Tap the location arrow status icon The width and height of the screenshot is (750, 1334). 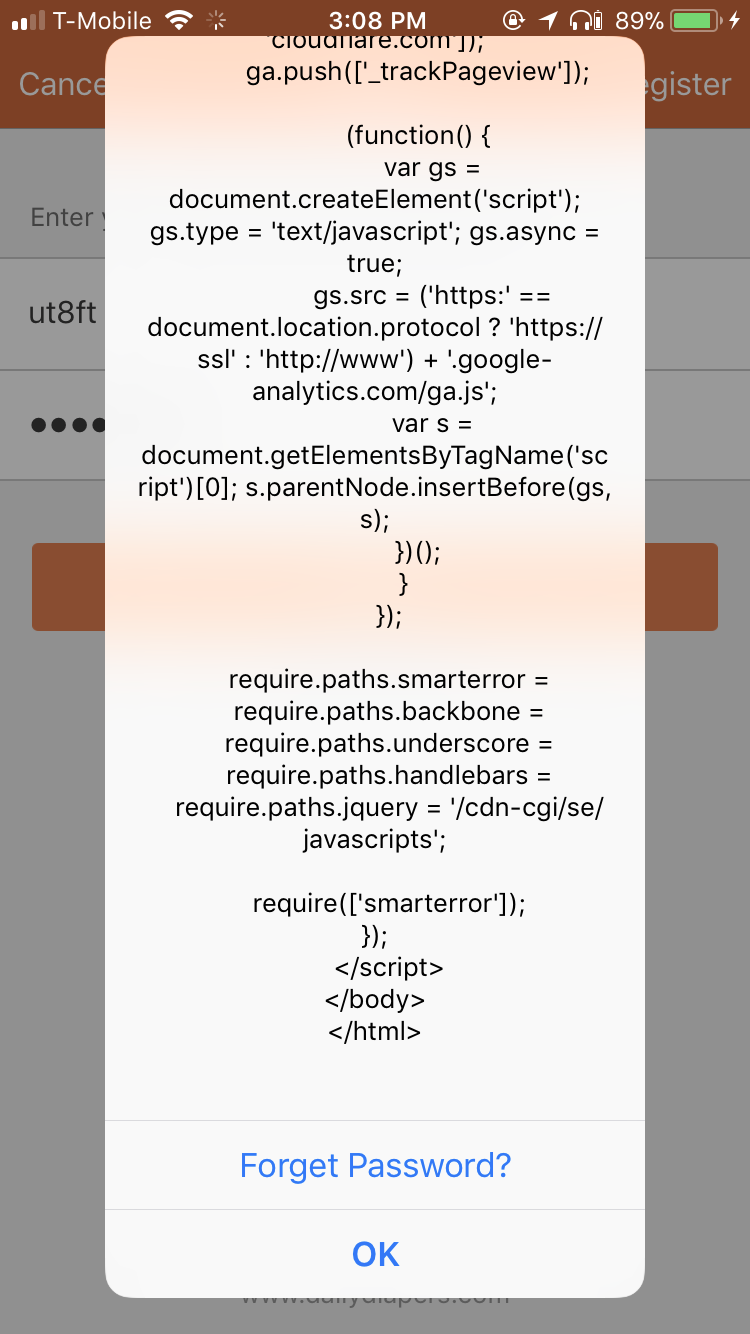click(548, 20)
